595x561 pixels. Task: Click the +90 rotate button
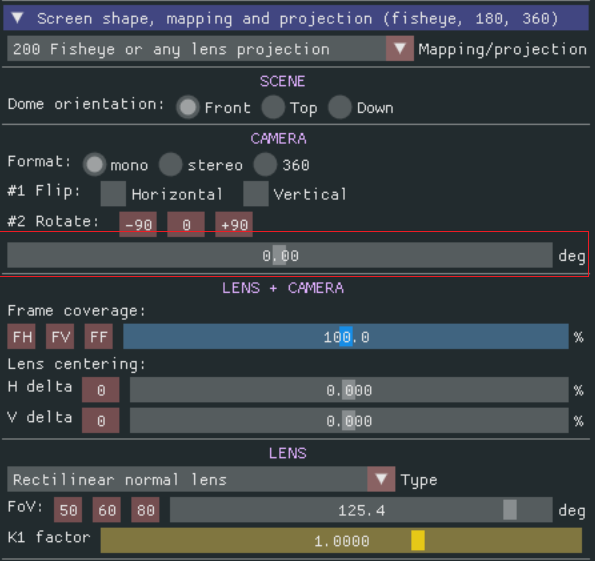pyautogui.click(x=234, y=224)
